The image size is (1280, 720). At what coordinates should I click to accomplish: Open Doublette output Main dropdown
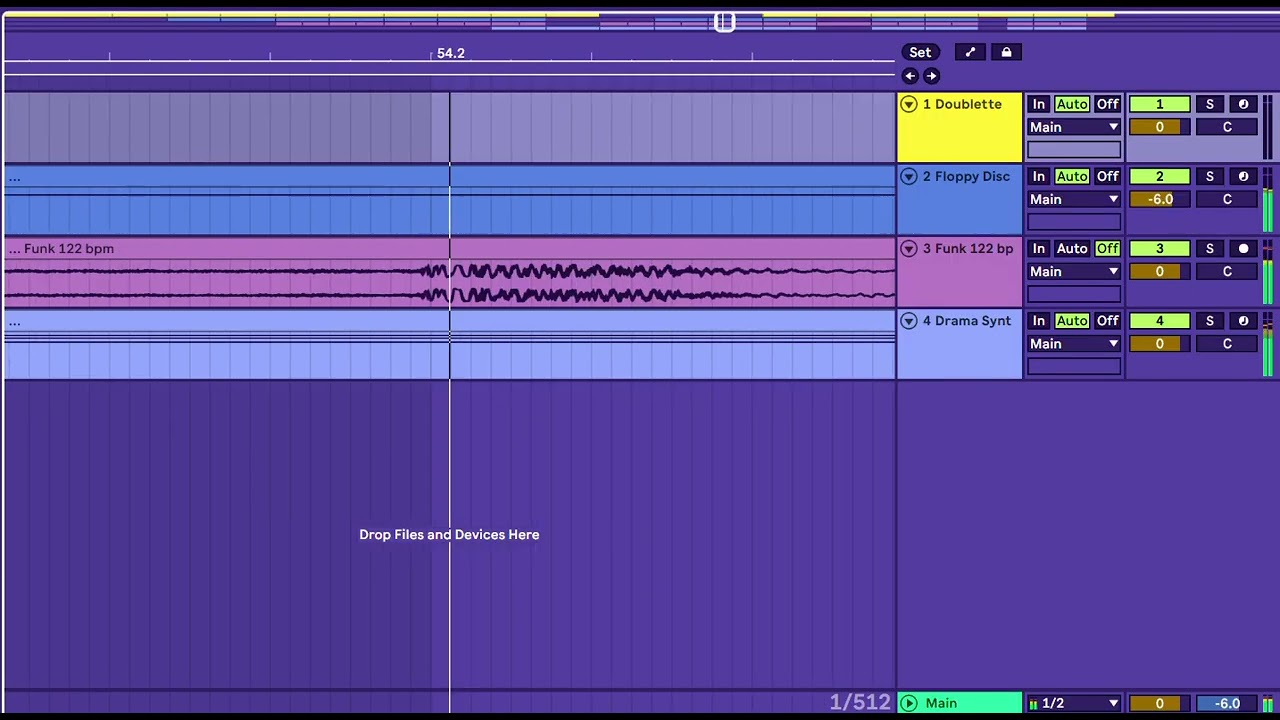click(x=1074, y=127)
